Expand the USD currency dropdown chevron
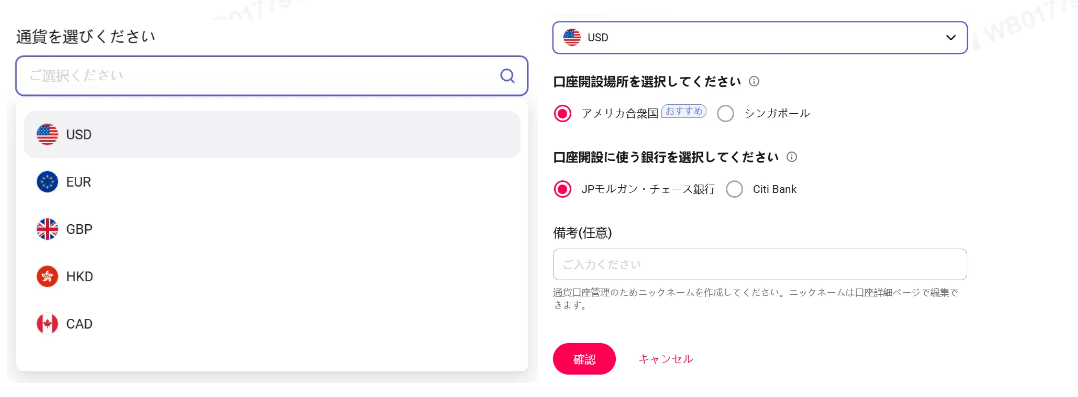This screenshot has height=397, width=1078. click(951, 38)
